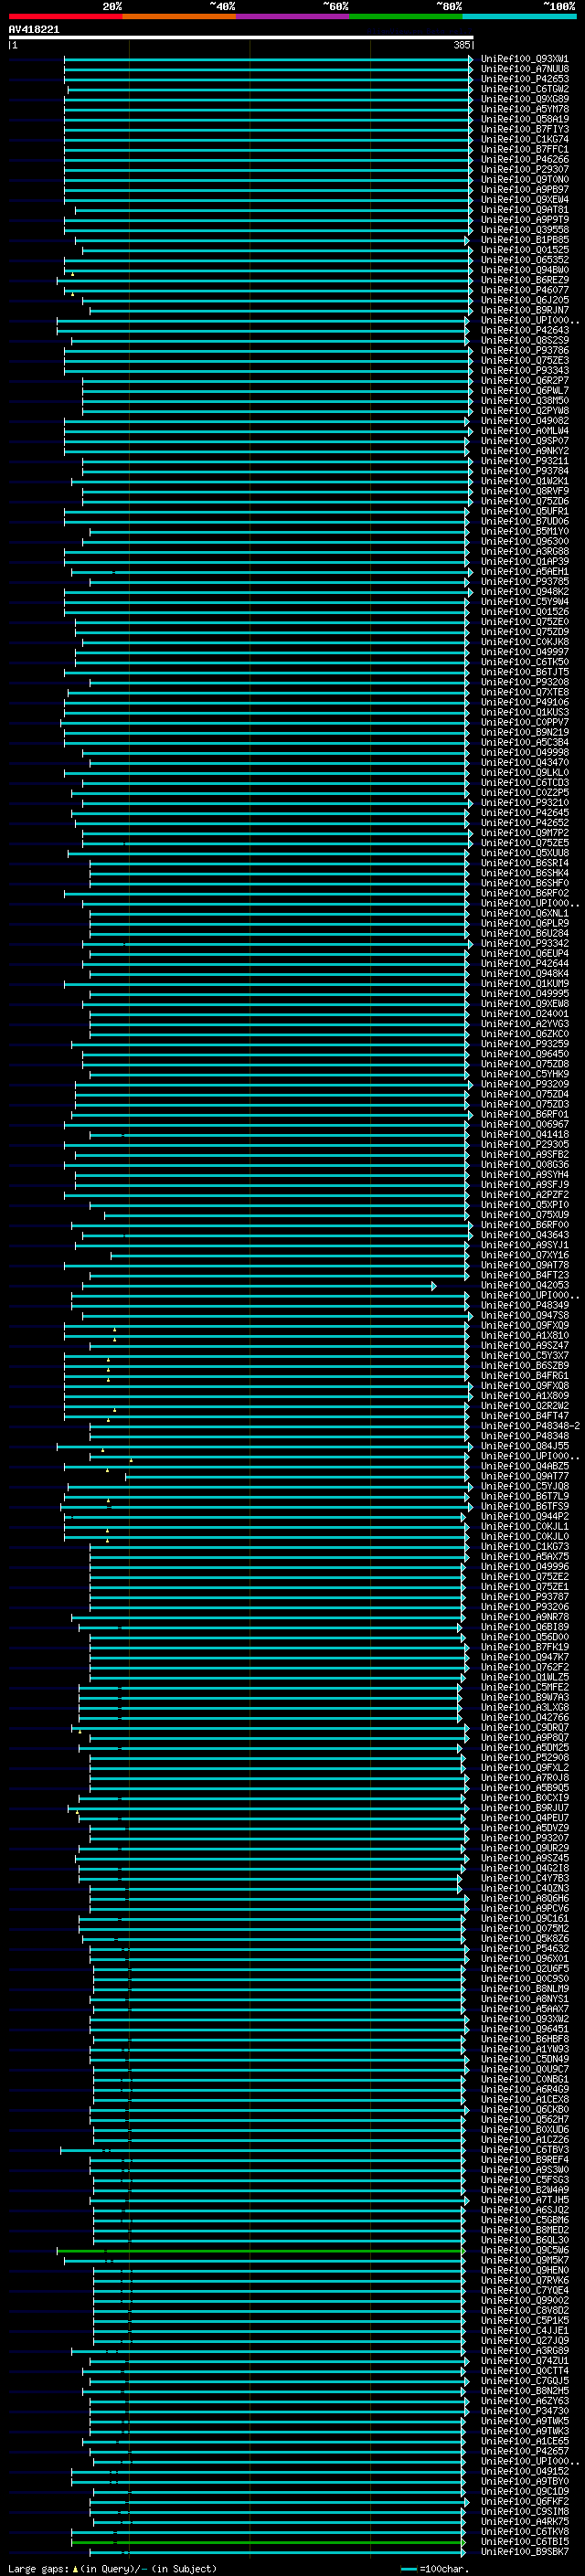Click the query name AV418221
Screen dimensions: 585x2576
tap(34, 30)
